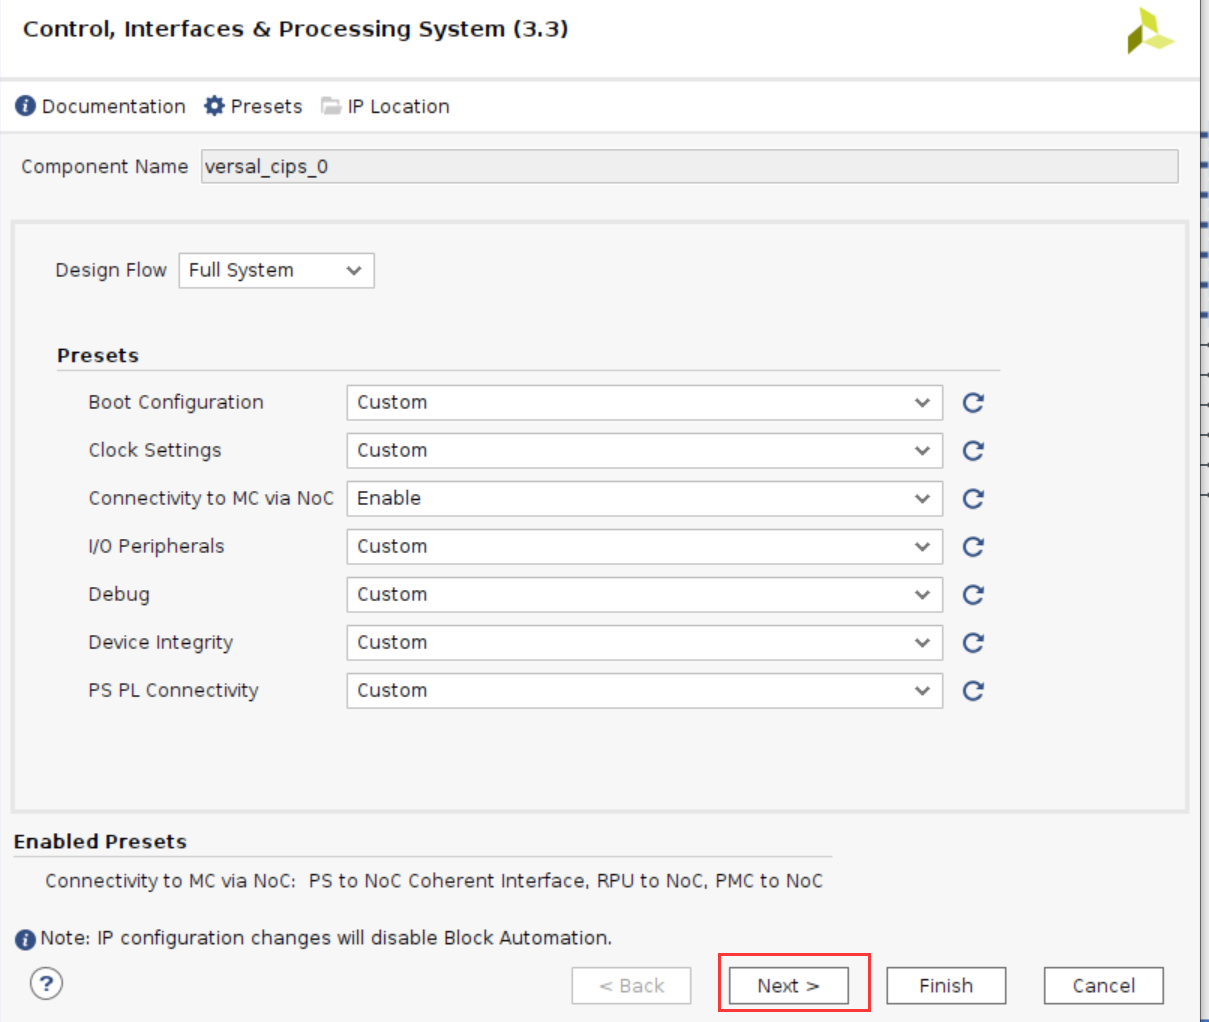Screen dimensions: 1209x1022
Task: Open the Design Flow dropdown
Action: click(x=277, y=271)
